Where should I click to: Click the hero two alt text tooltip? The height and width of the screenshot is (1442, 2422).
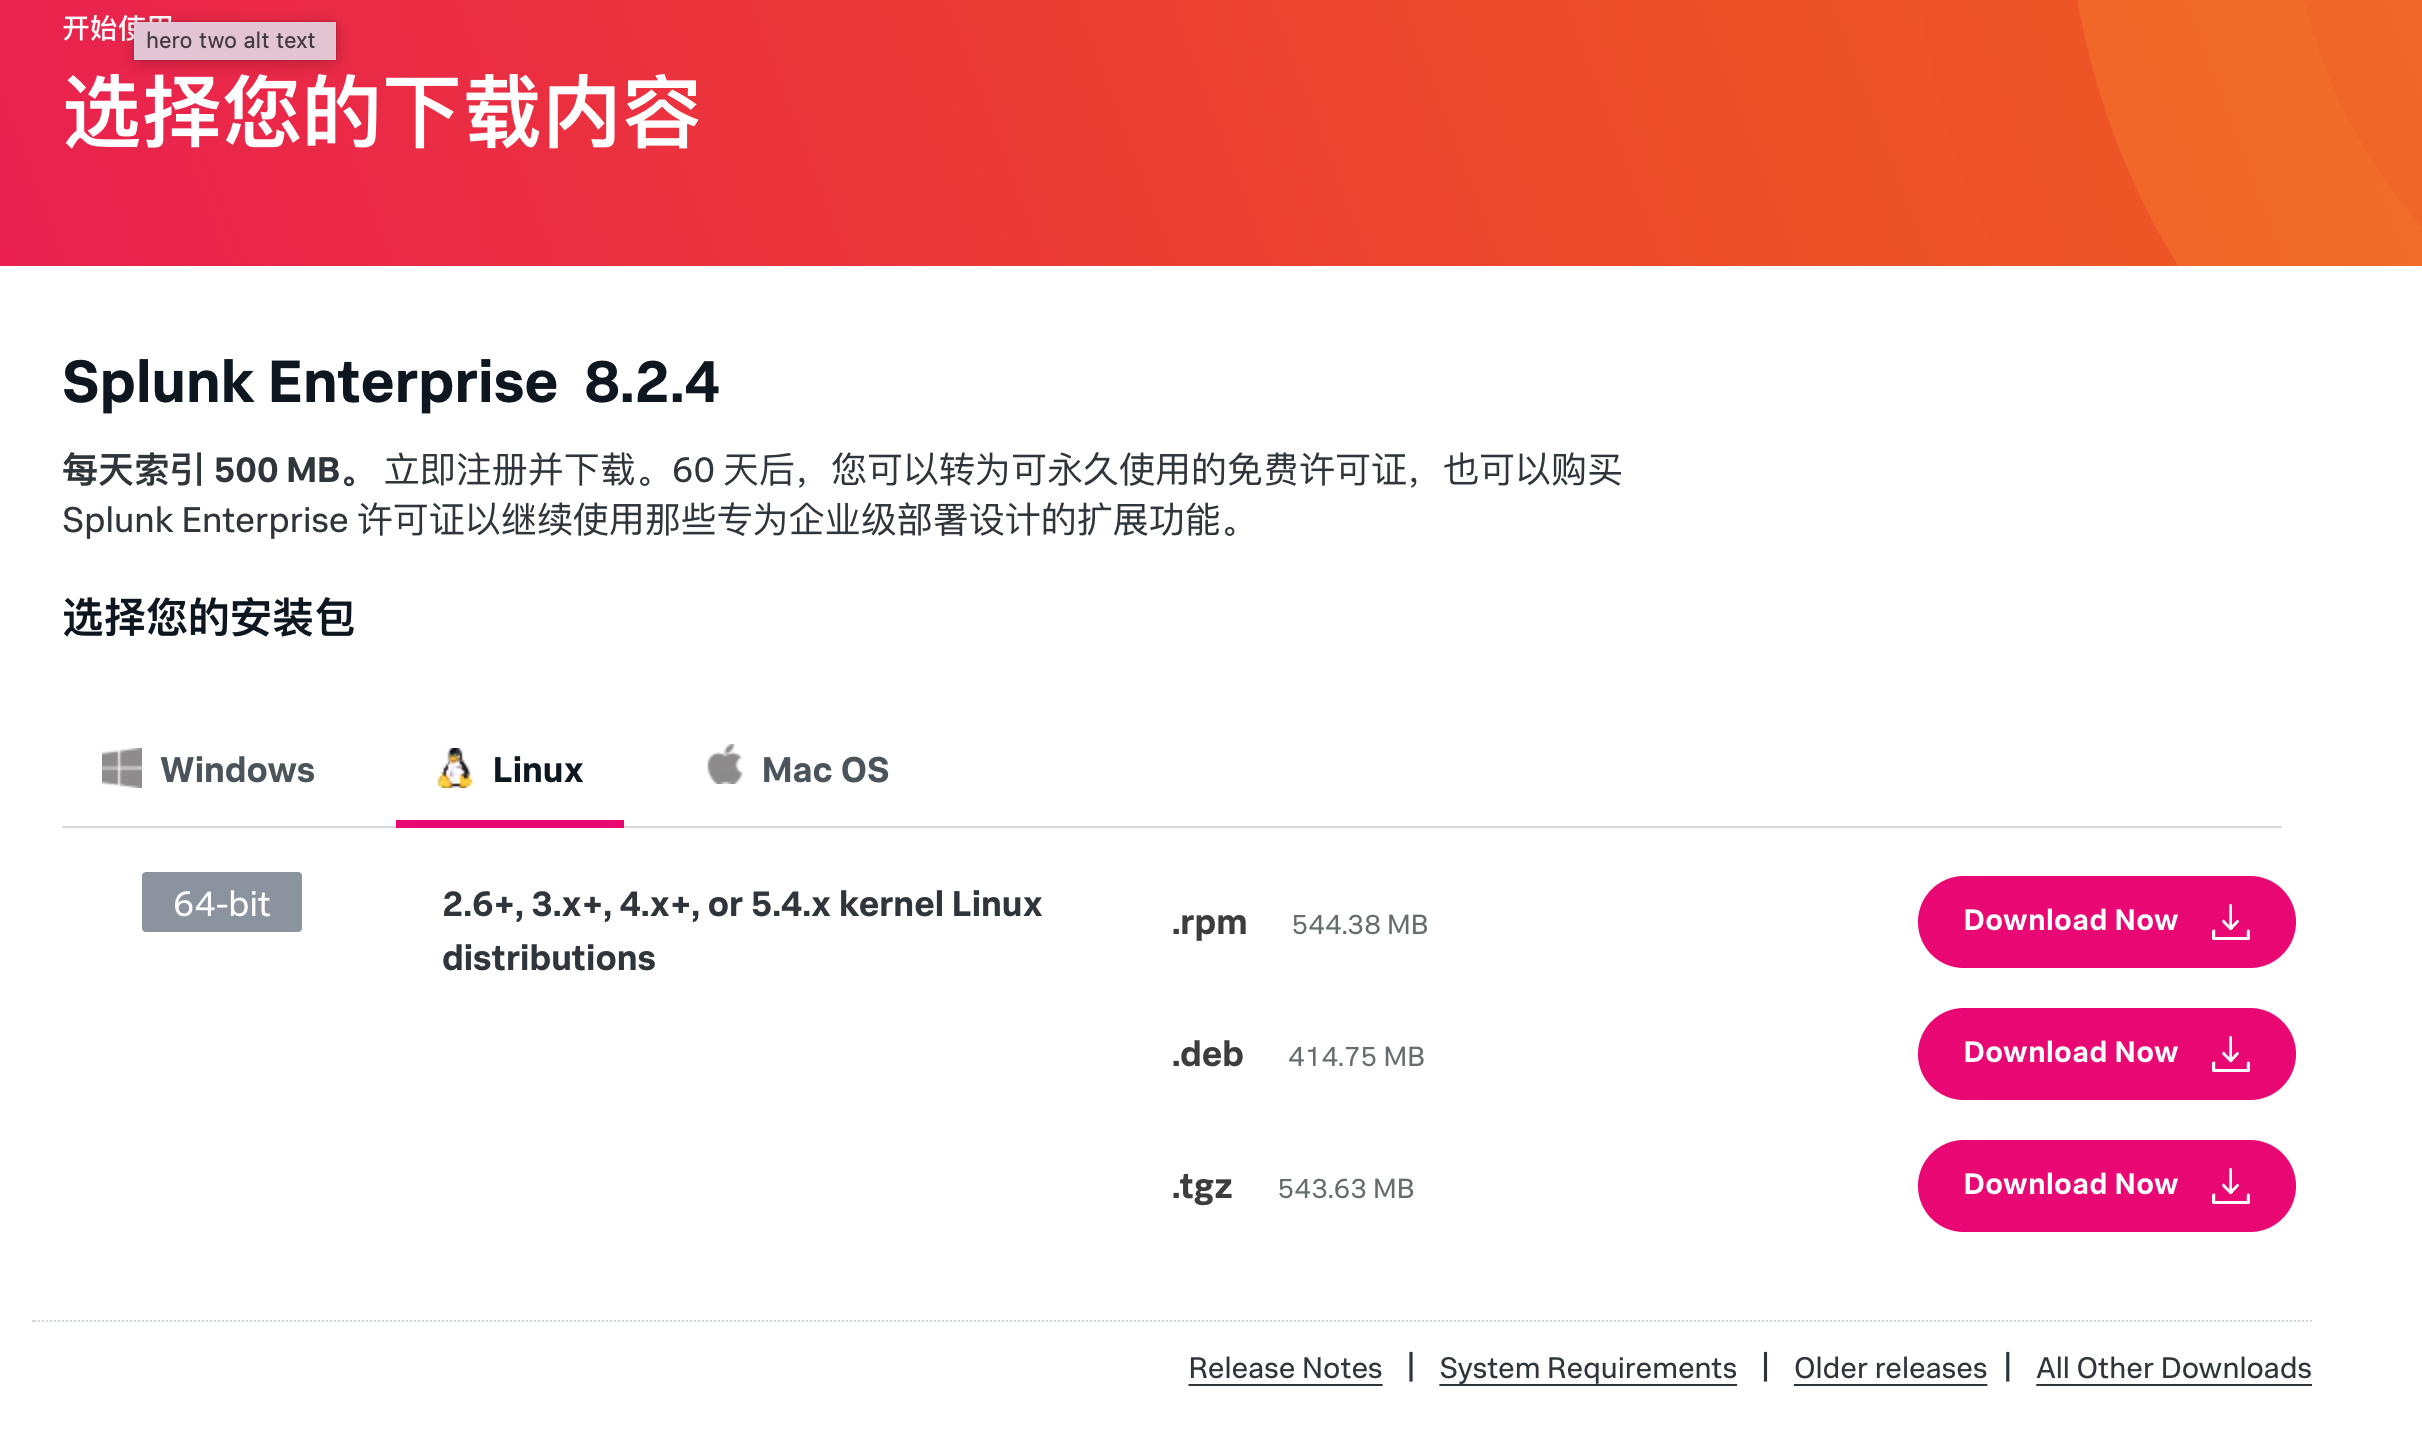point(232,41)
